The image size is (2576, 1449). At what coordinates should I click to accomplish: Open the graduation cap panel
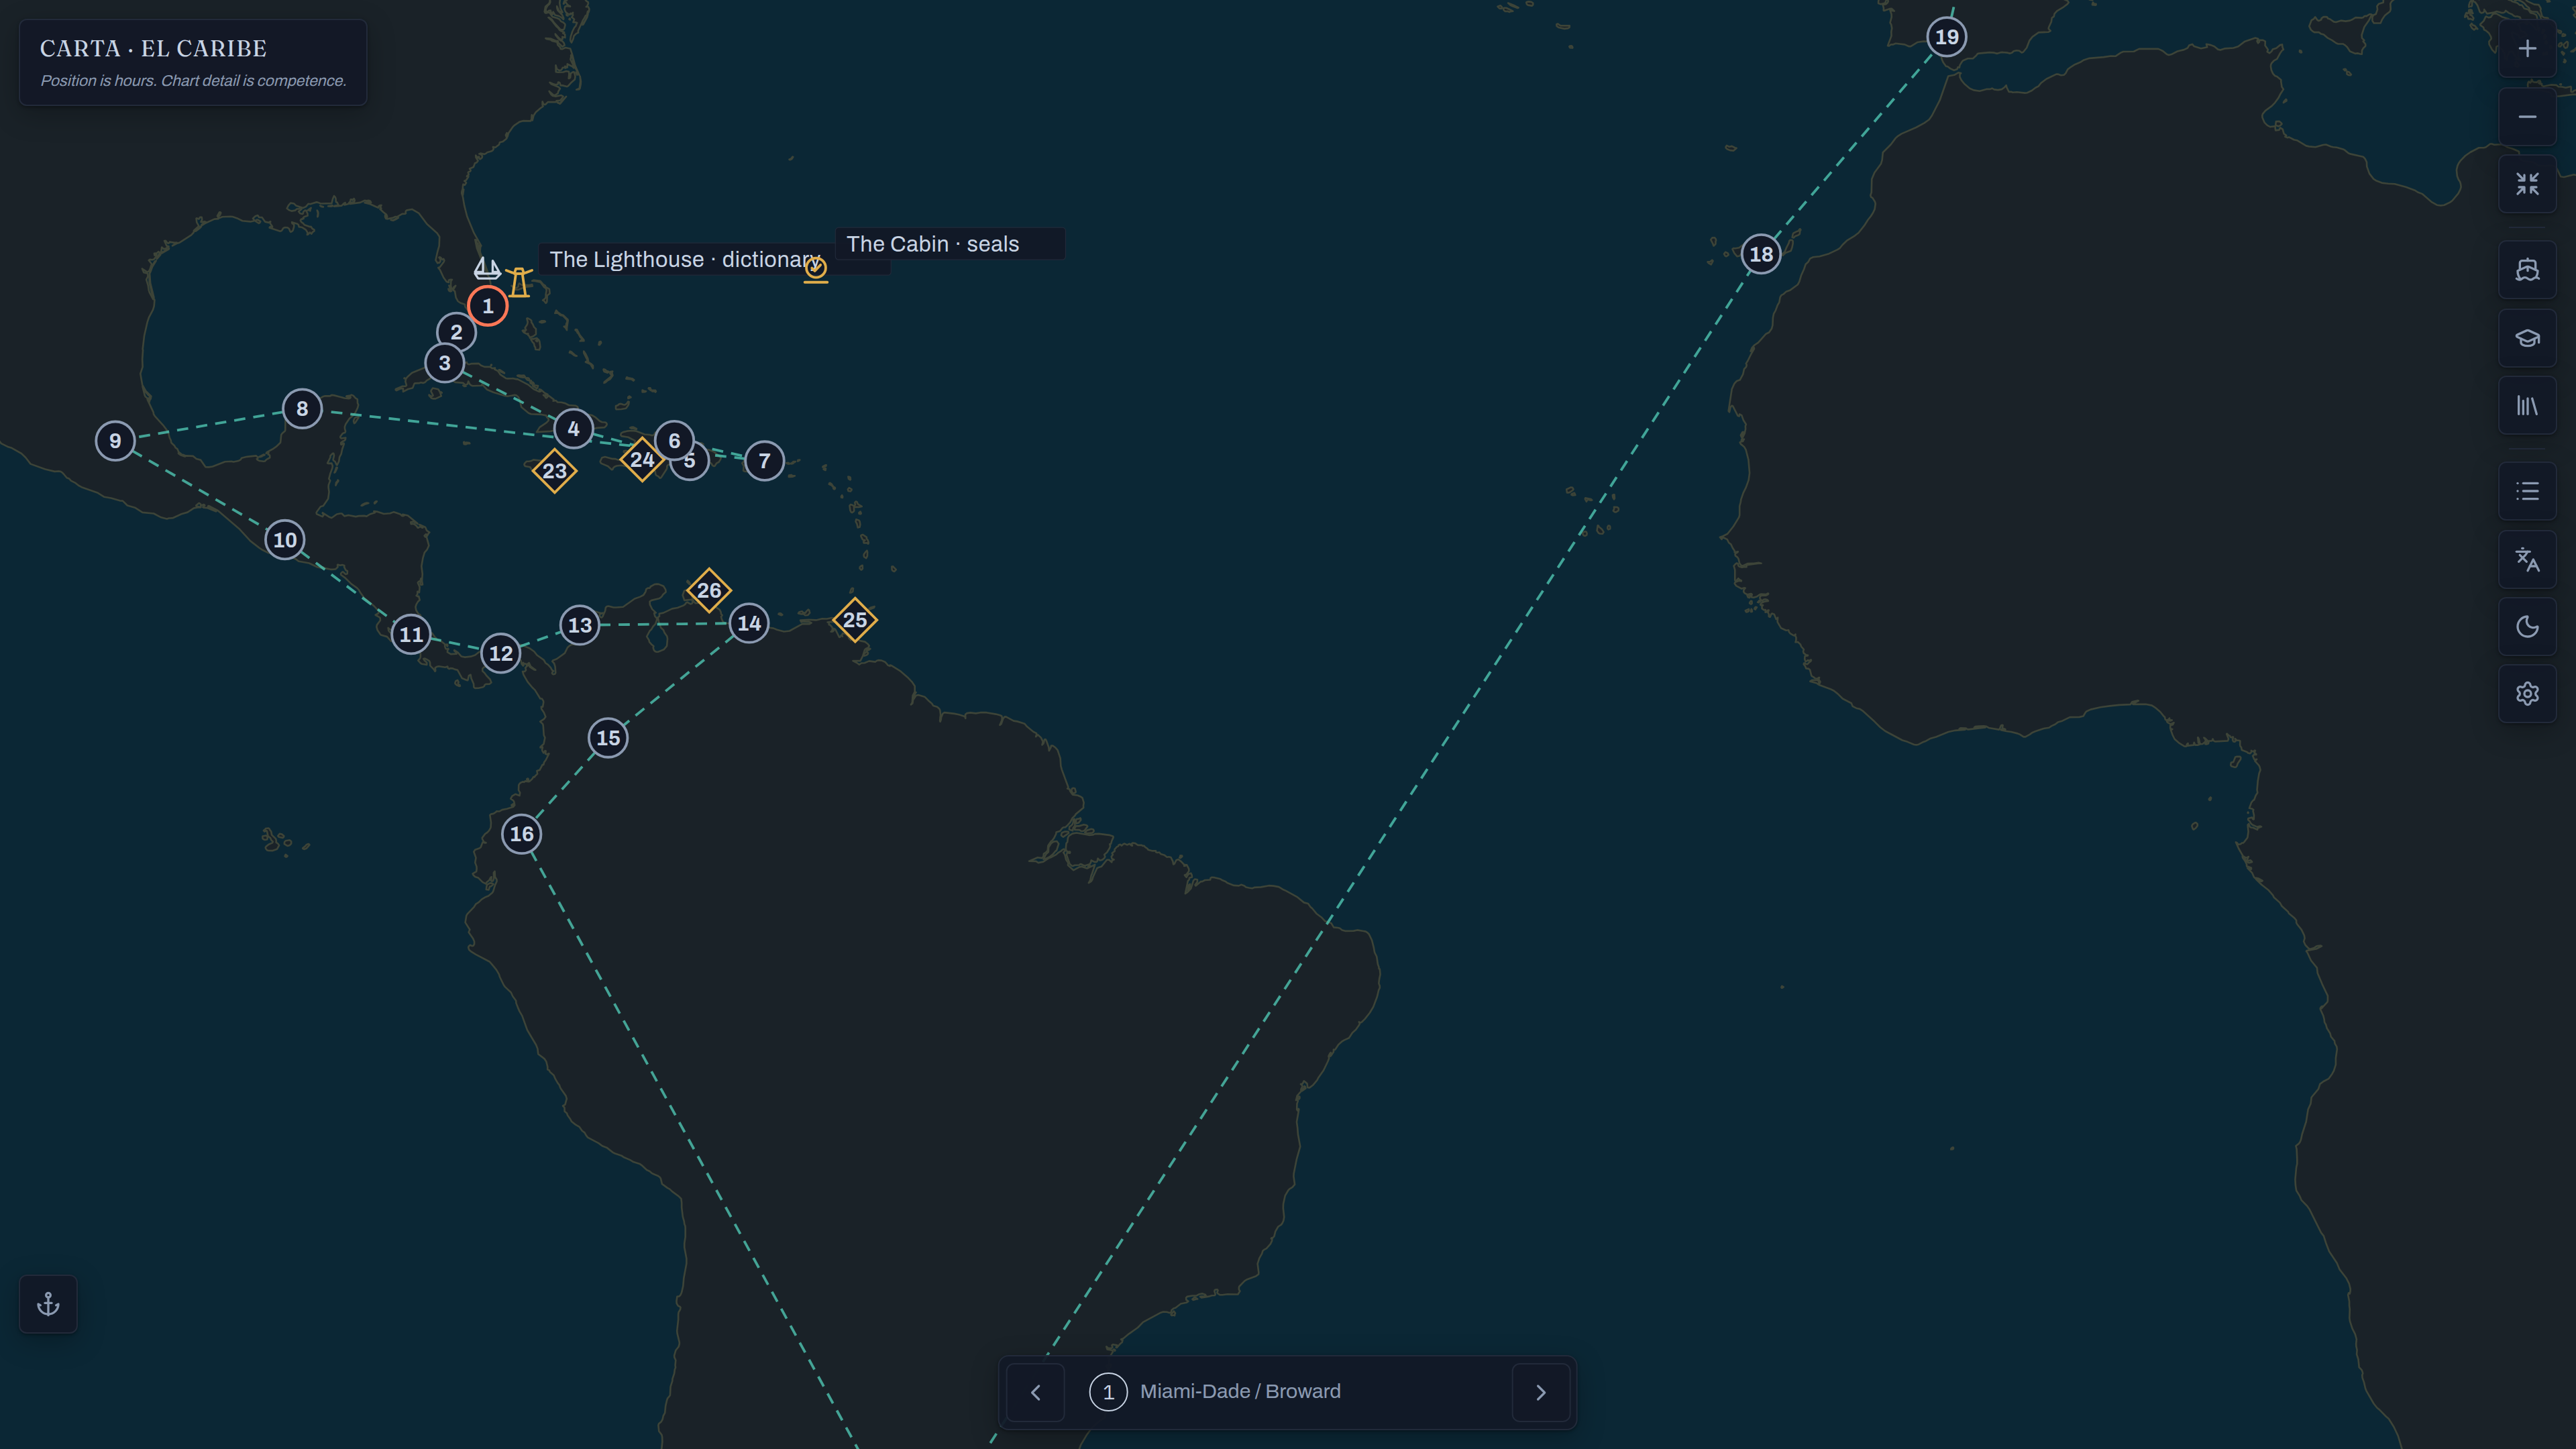pos(2527,338)
